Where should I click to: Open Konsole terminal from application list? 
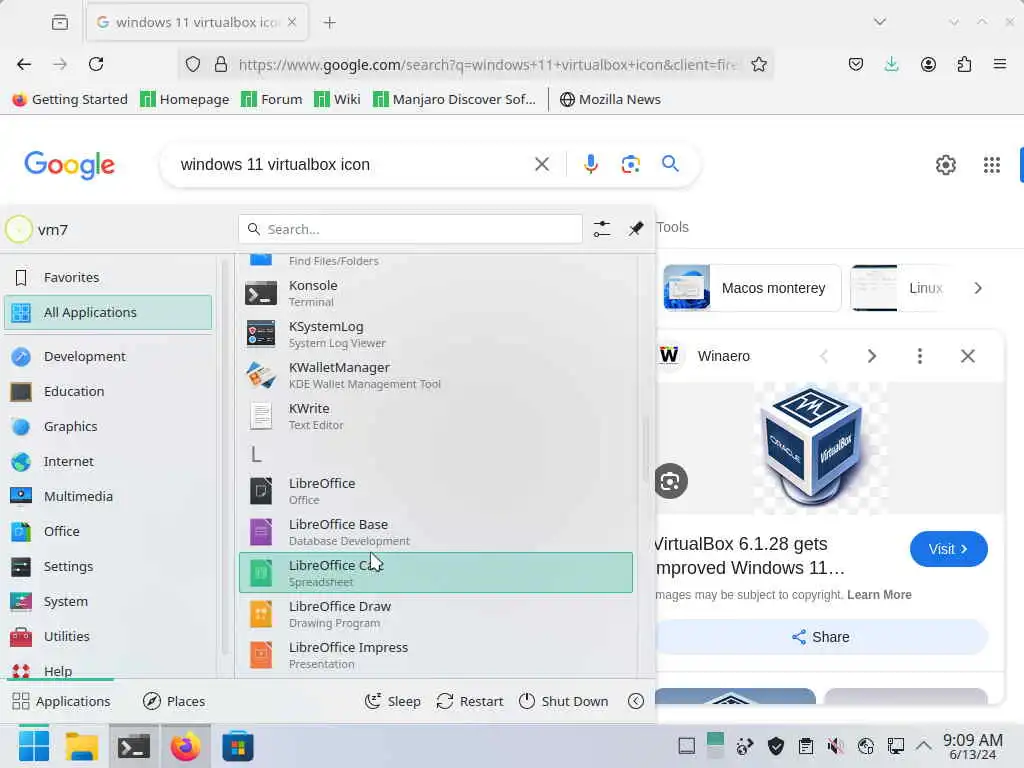pyautogui.click(x=436, y=293)
